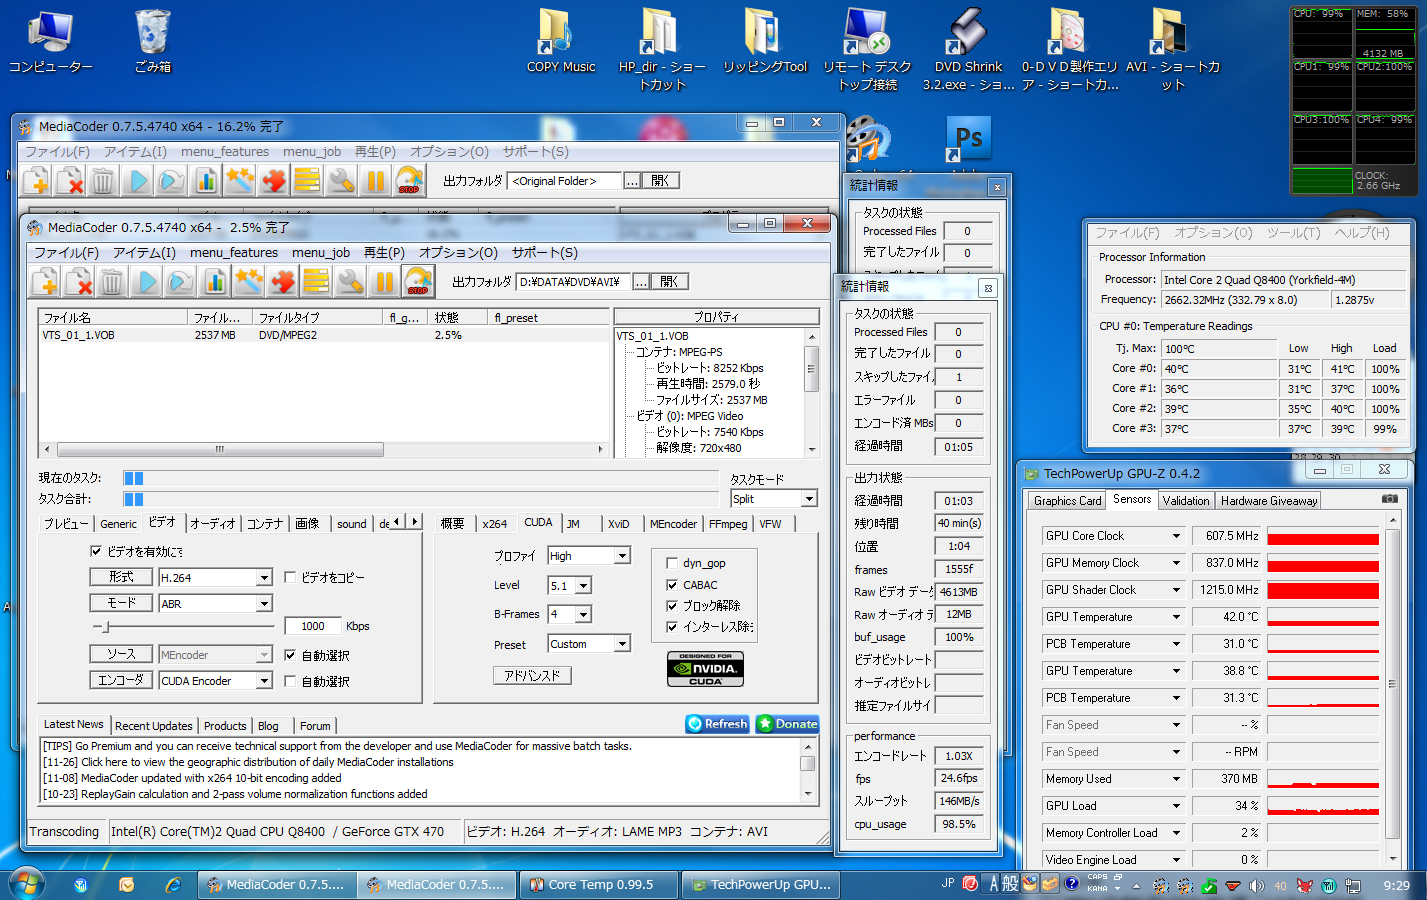Click the Donate button
The height and width of the screenshot is (900, 1427).
pyautogui.click(x=787, y=724)
